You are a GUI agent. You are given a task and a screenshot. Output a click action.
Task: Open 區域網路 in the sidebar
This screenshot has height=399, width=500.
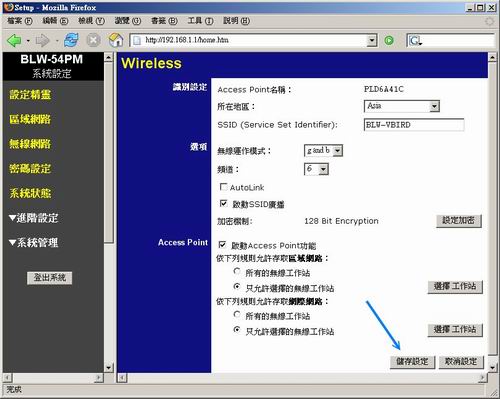point(30,119)
